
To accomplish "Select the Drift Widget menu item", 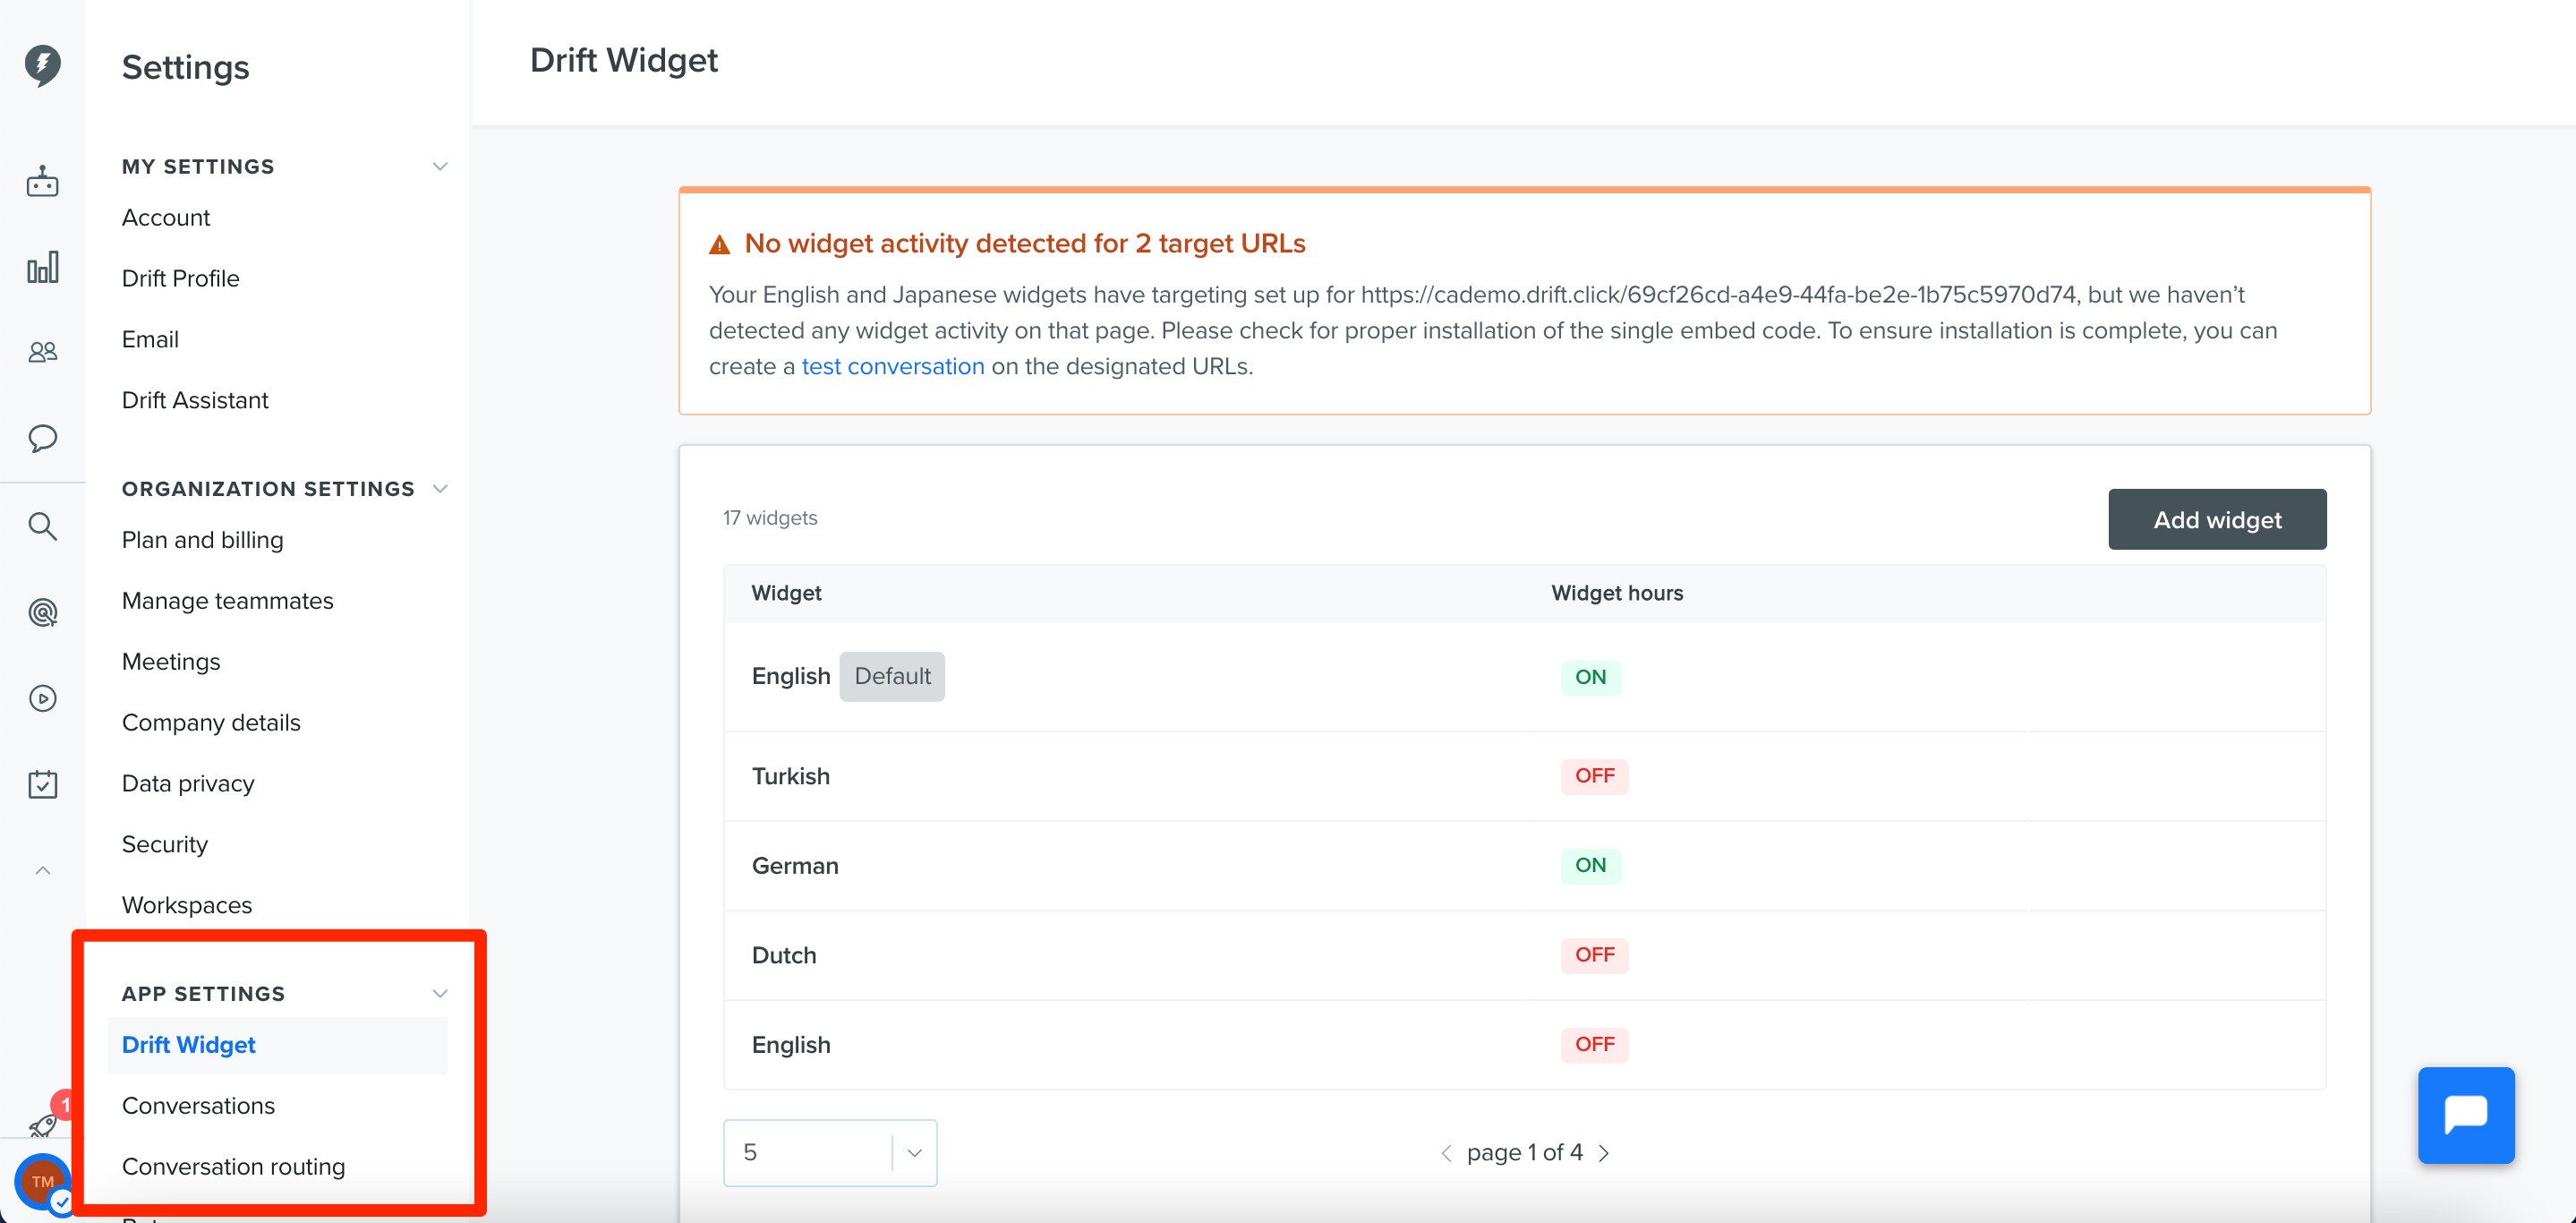I will (277, 1045).
